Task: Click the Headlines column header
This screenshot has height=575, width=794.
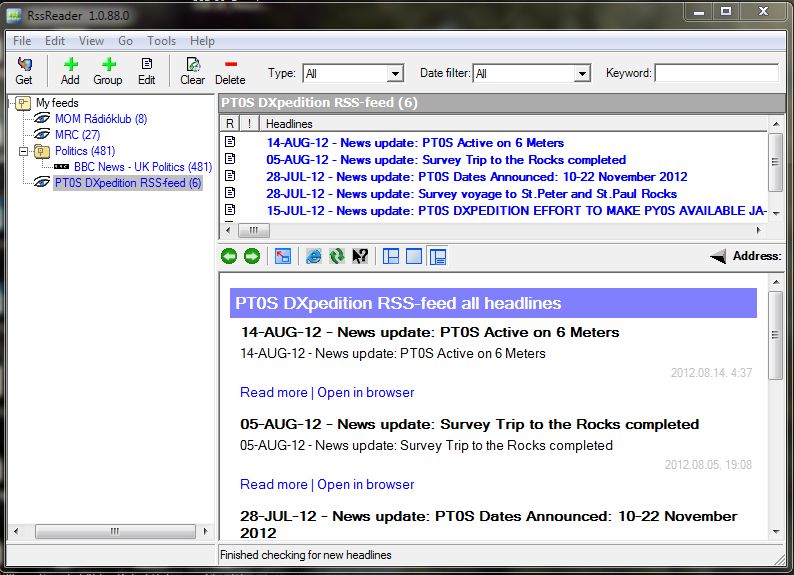Action: 513,124
